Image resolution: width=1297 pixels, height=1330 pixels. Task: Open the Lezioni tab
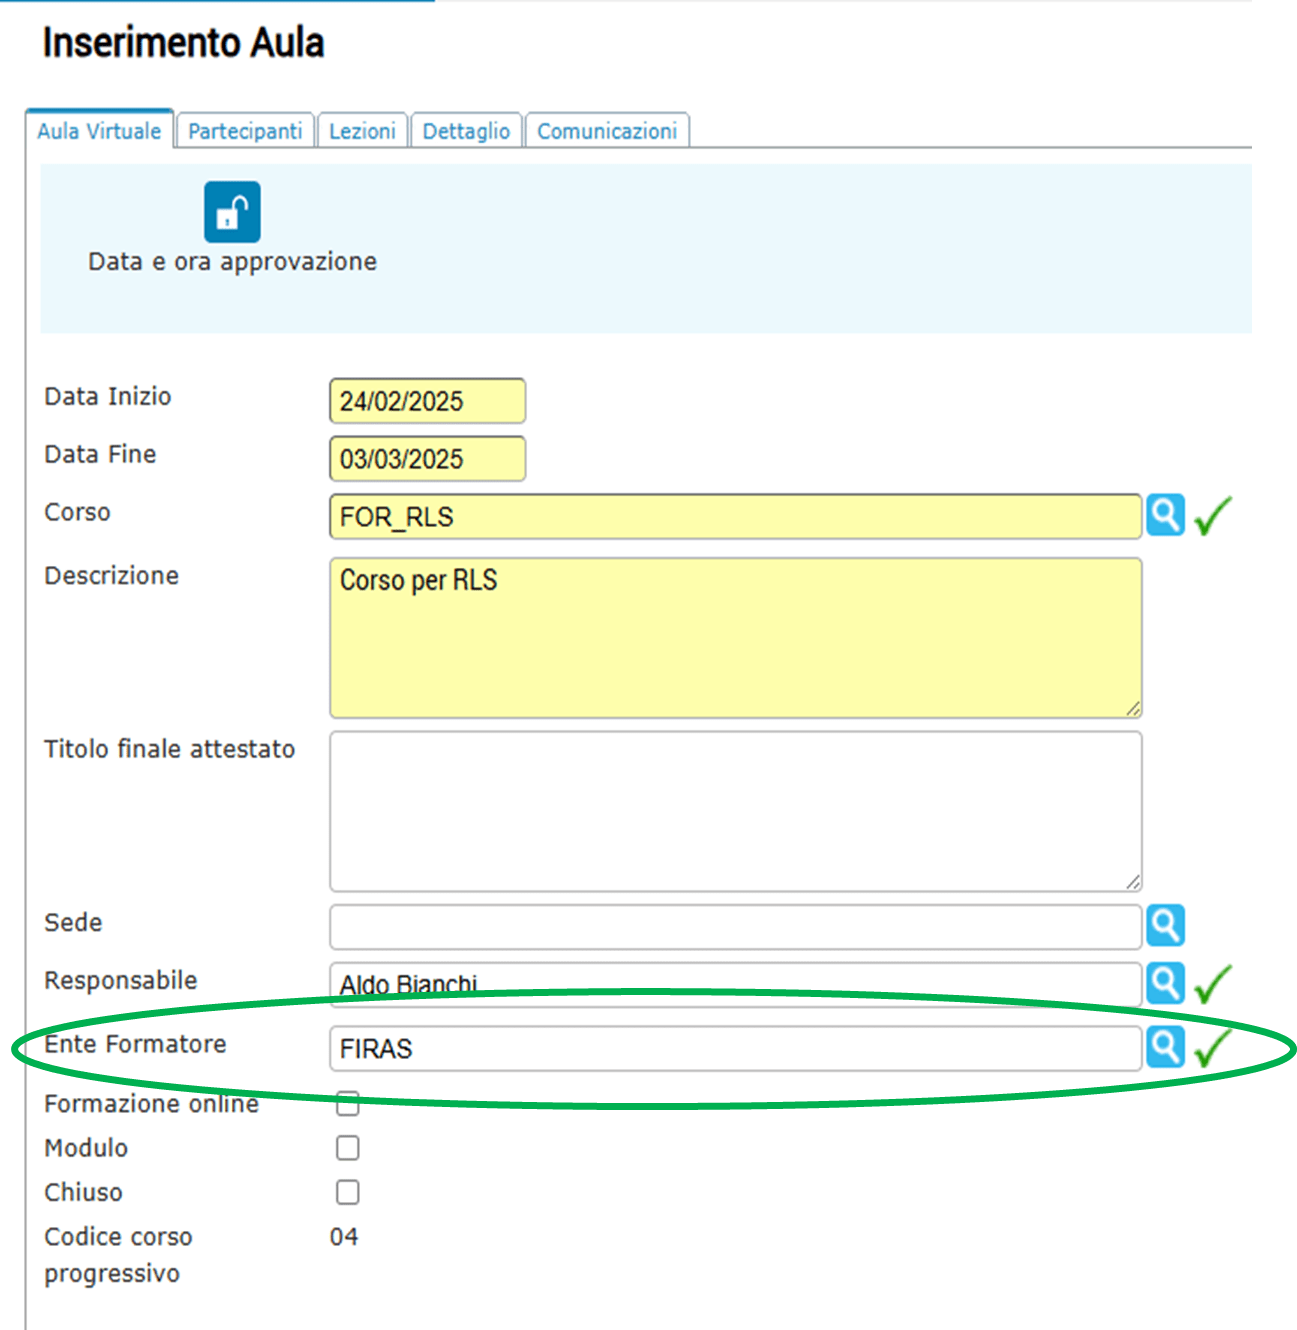click(362, 131)
